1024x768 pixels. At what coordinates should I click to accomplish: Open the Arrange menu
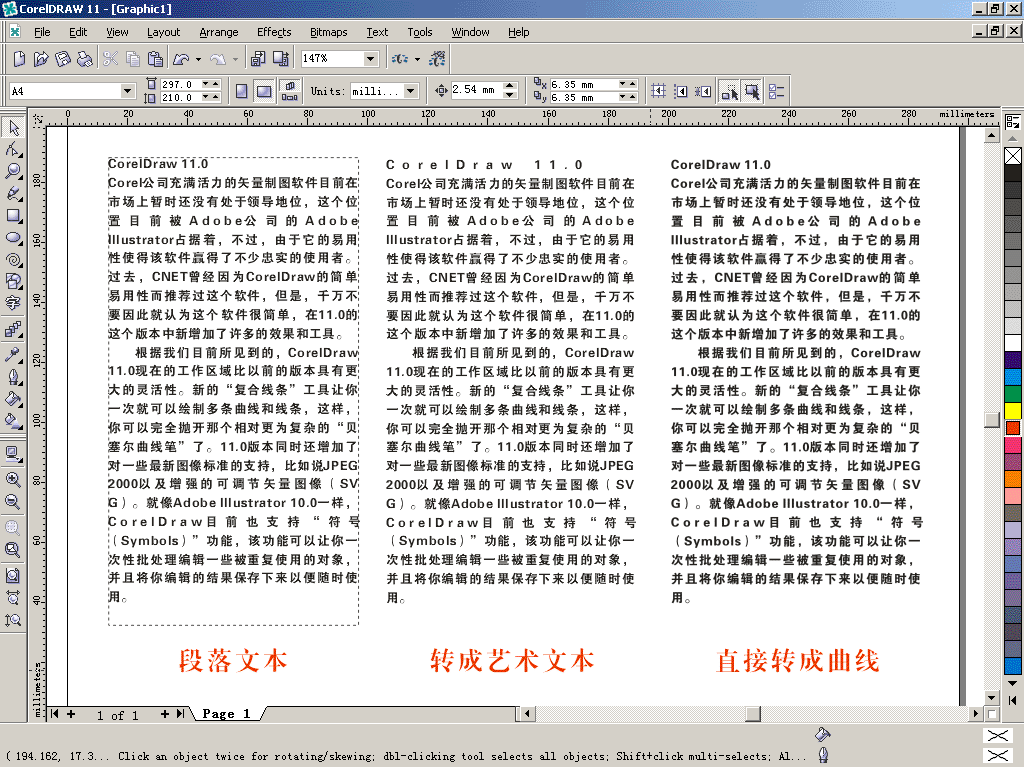[219, 32]
